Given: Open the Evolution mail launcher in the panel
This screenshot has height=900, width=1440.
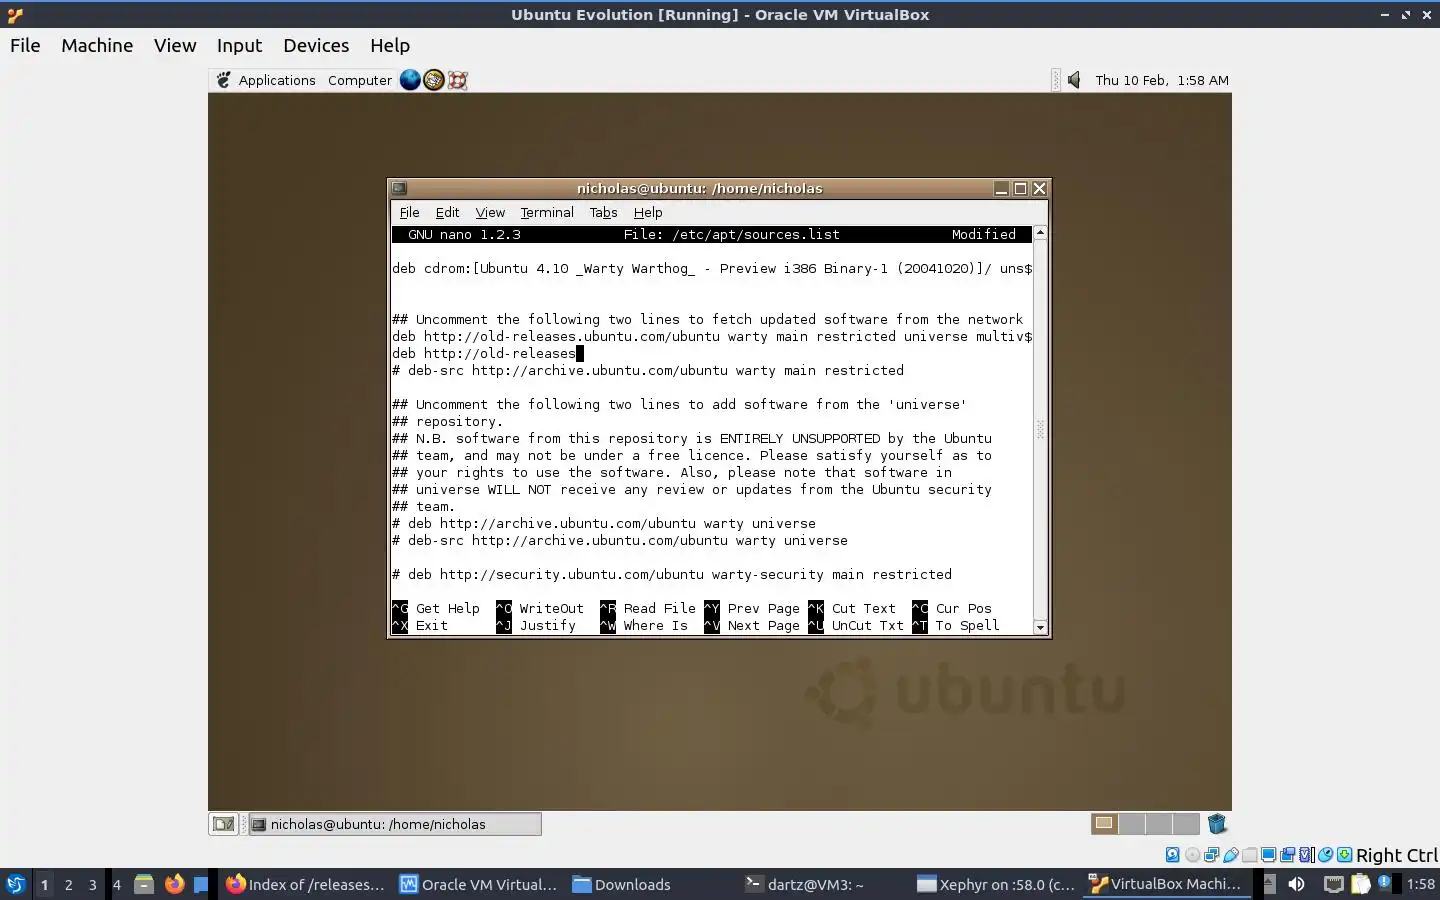Looking at the screenshot, I should (x=434, y=80).
